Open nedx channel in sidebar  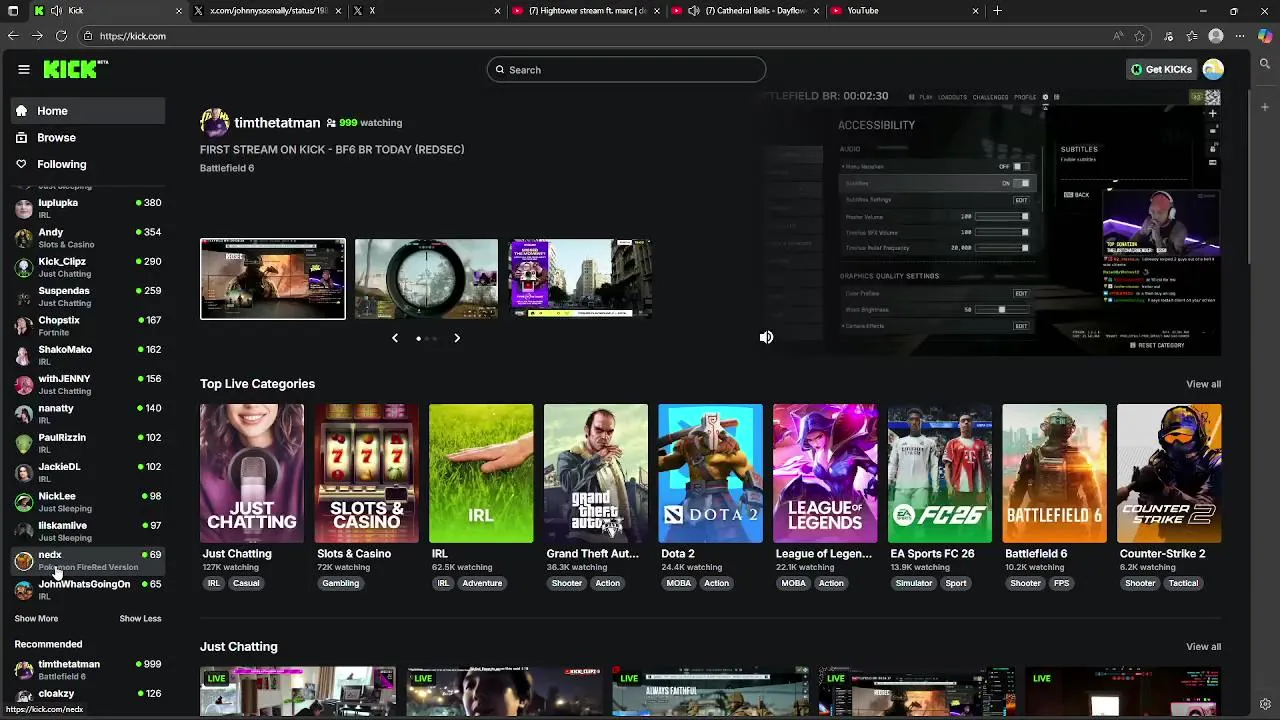tap(88, 560)
